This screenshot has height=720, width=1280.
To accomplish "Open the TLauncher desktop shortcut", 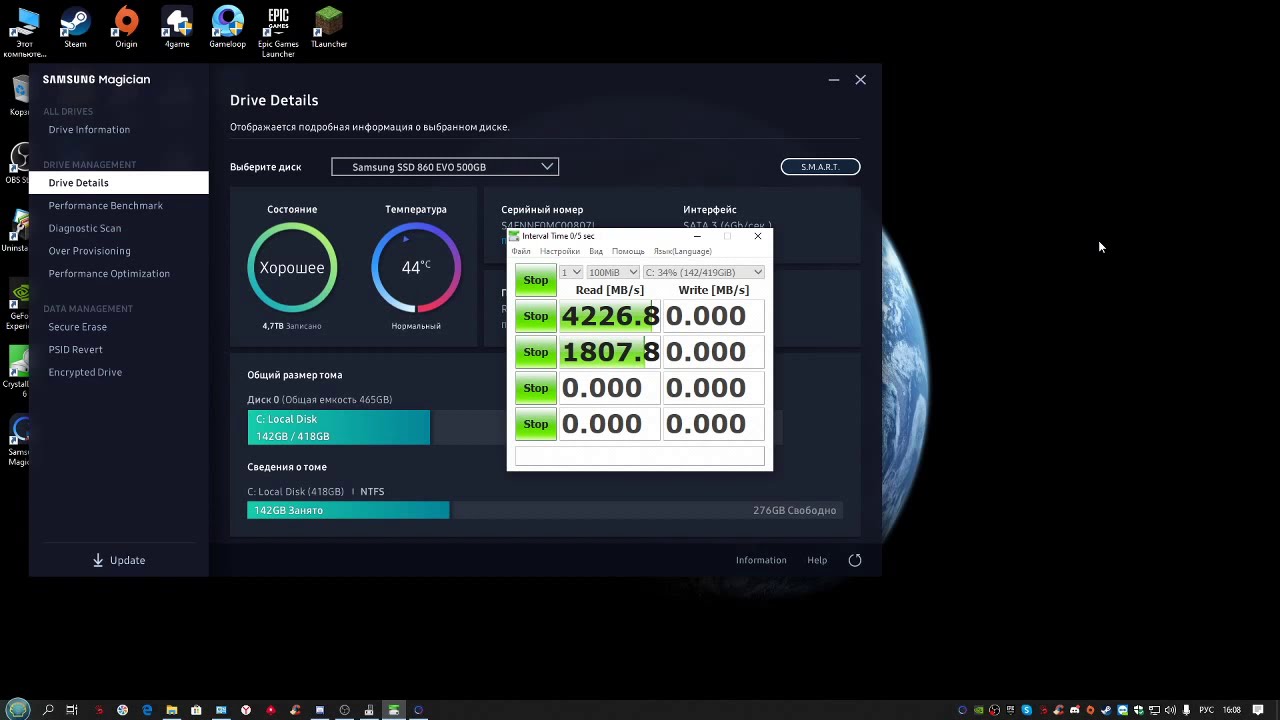I will 329,28.
